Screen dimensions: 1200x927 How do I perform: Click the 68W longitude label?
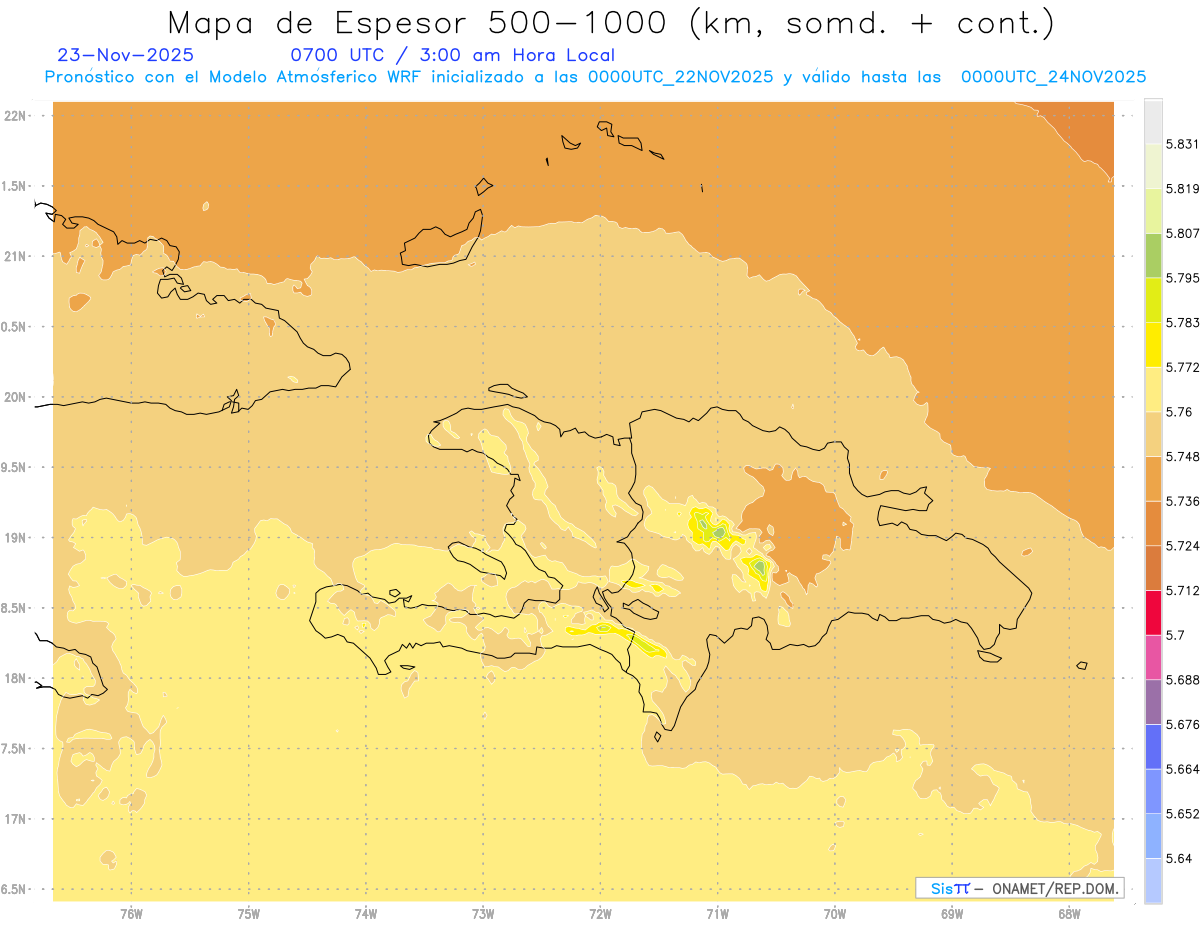(x=1069, y=914)
